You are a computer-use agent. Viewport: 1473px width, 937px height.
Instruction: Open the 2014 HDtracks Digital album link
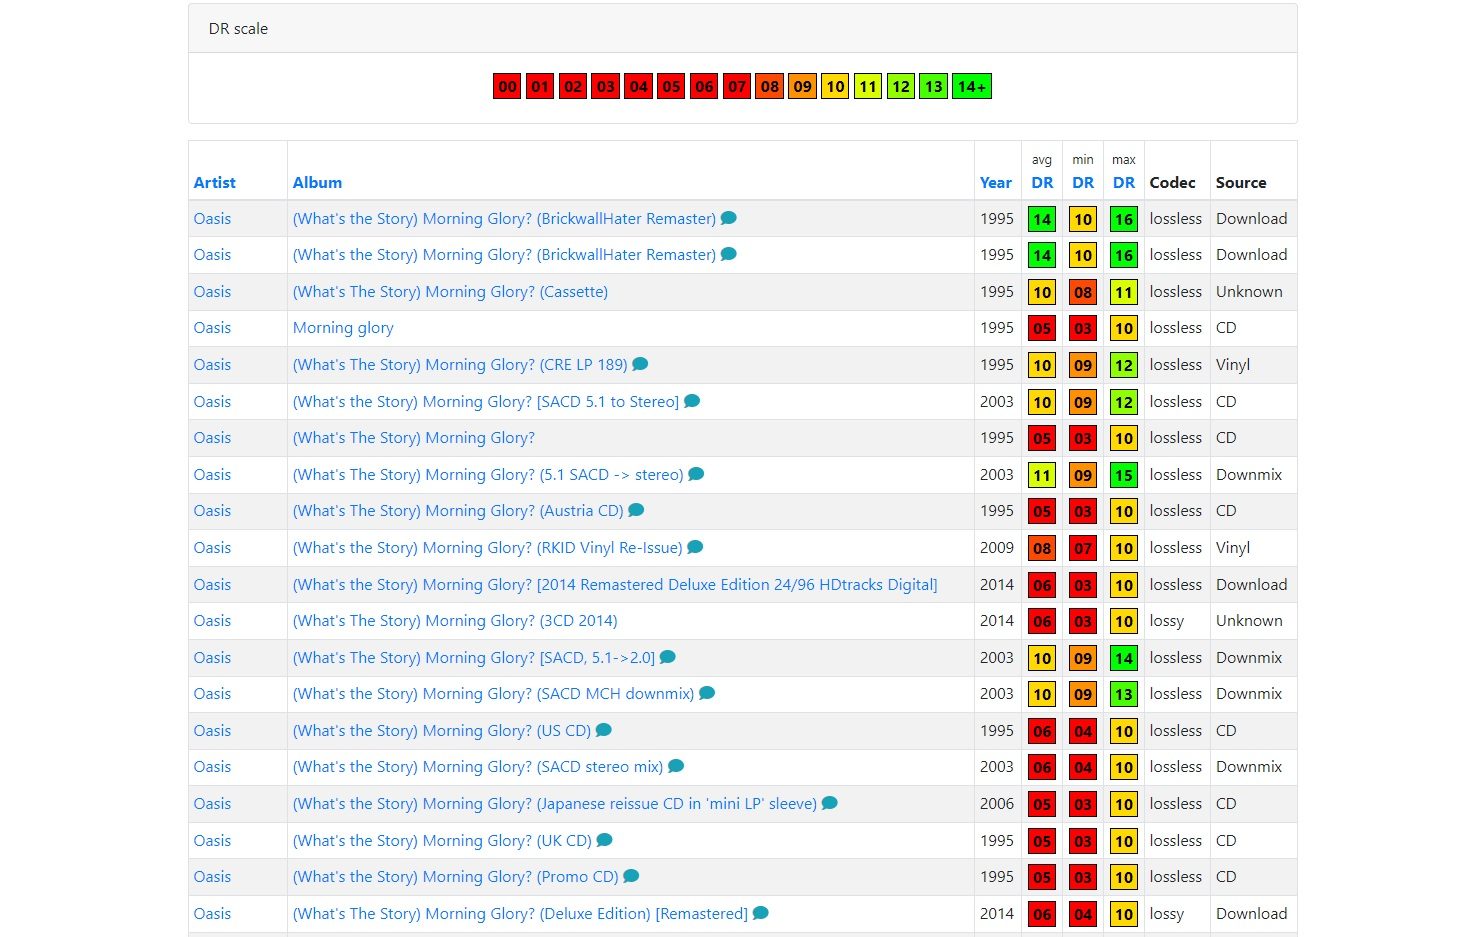615,584
